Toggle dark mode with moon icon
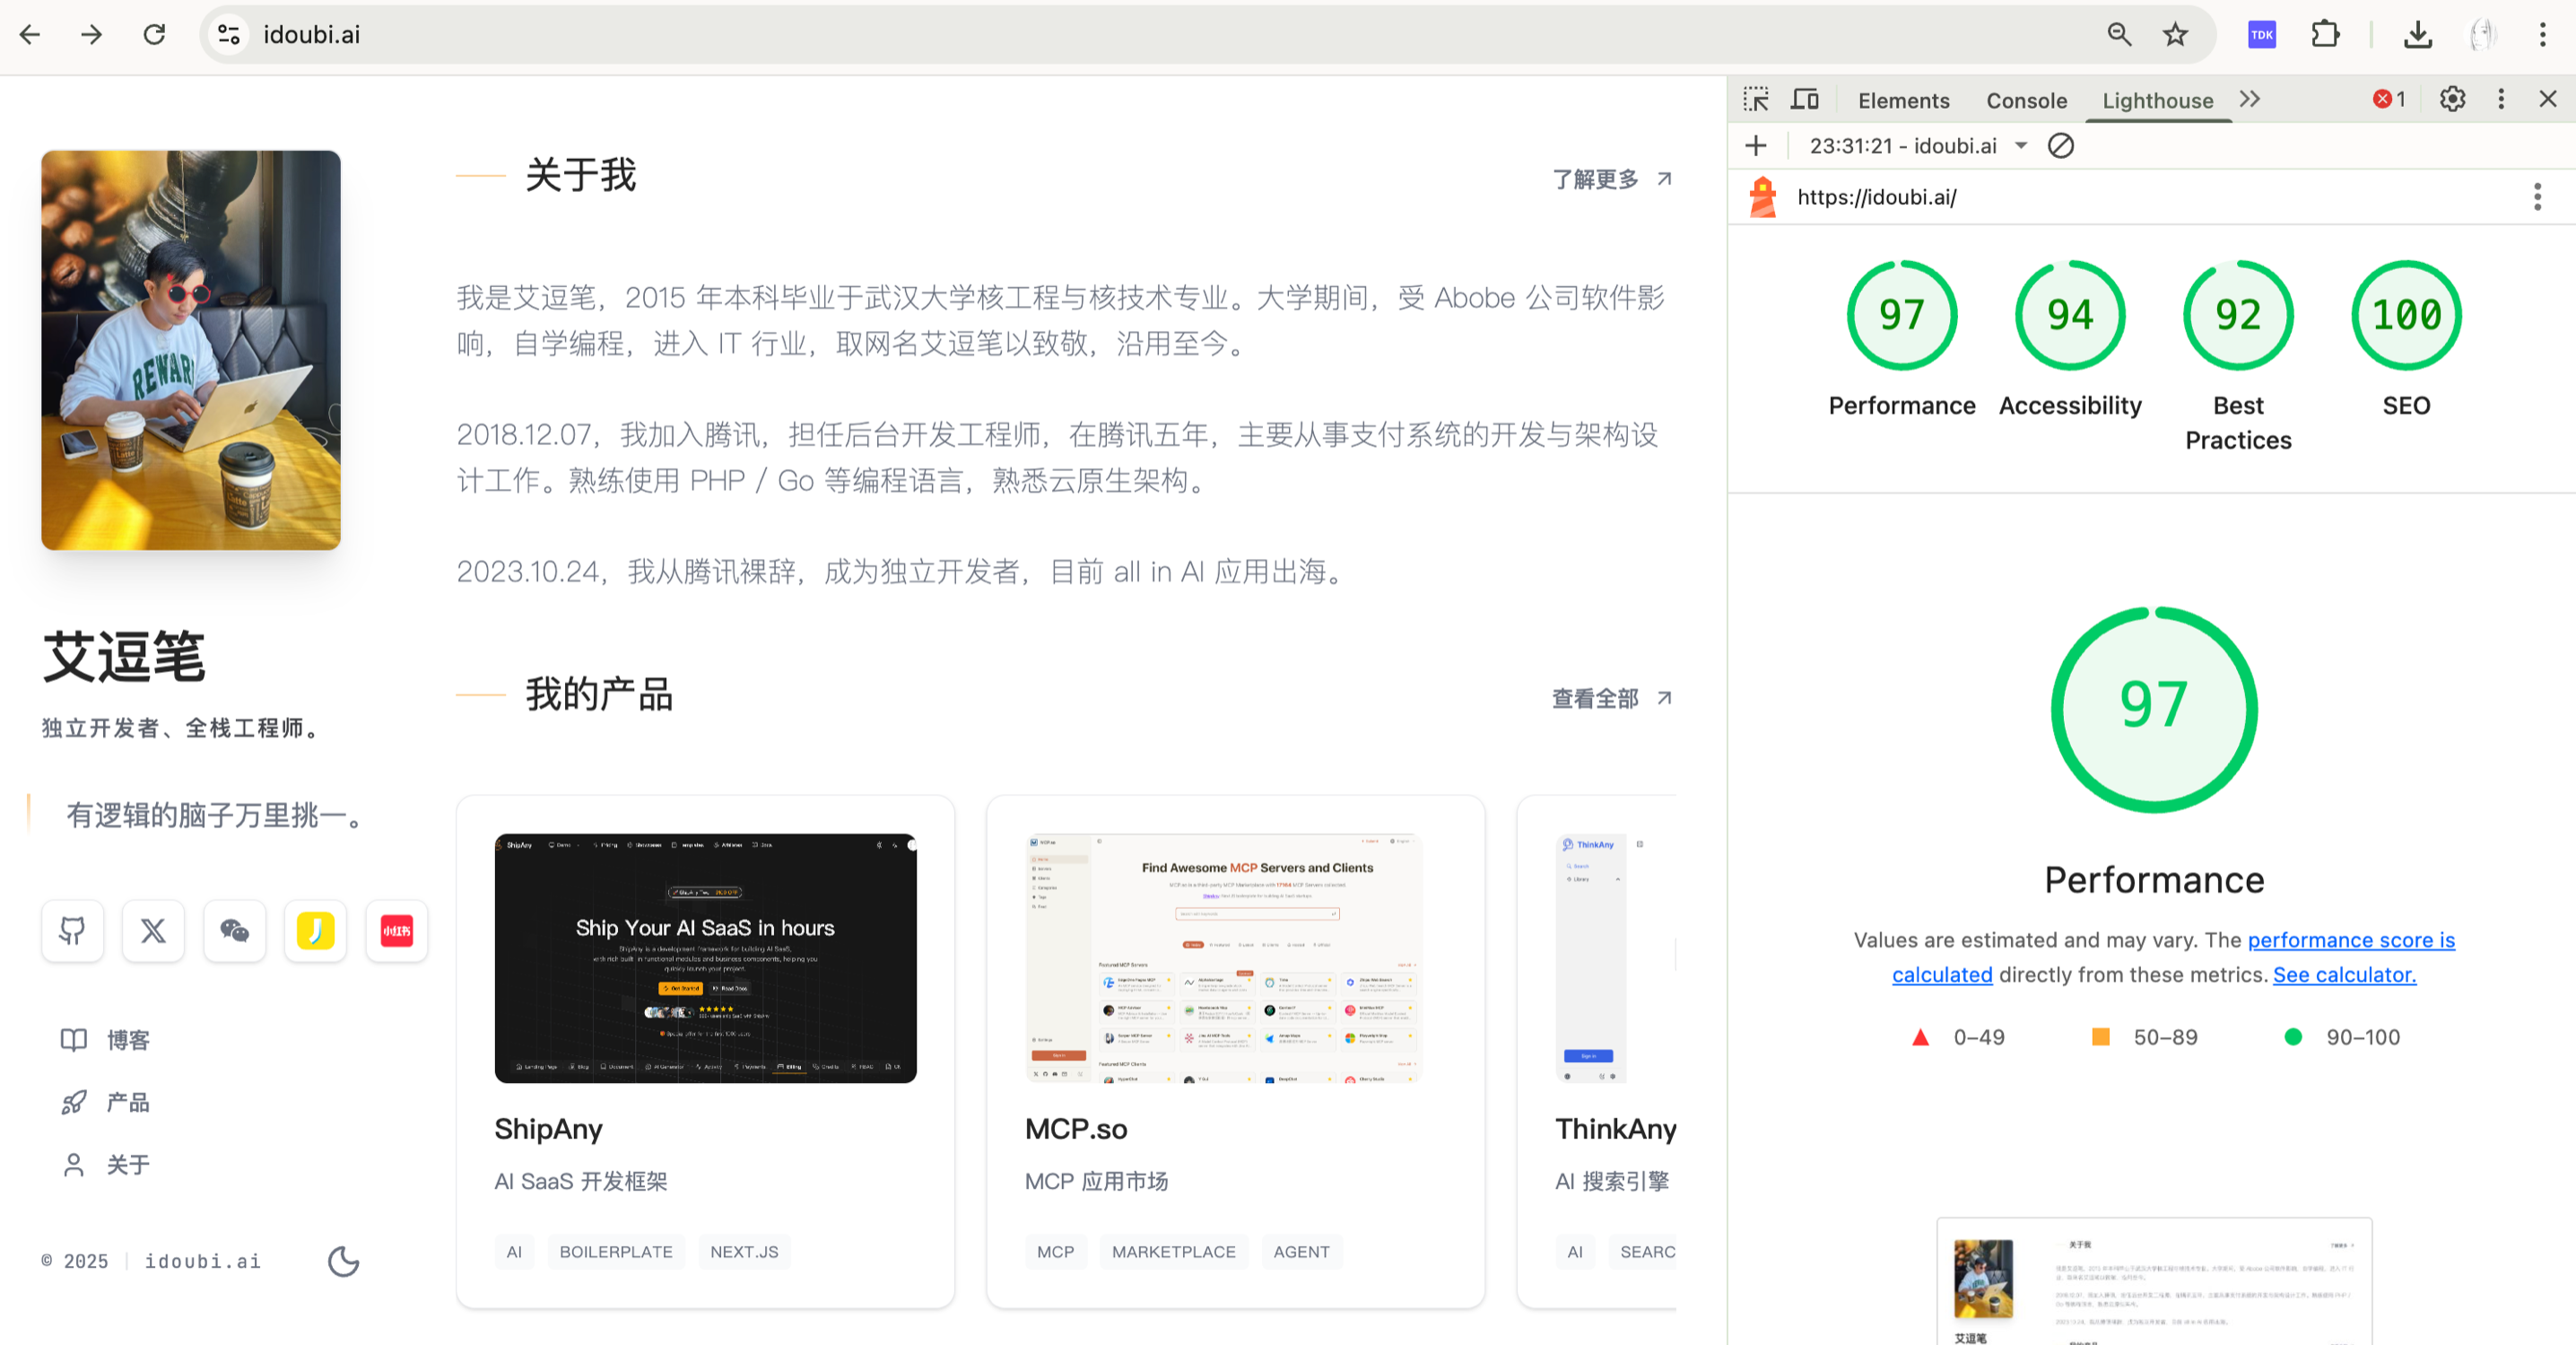 coord(343,1261)
